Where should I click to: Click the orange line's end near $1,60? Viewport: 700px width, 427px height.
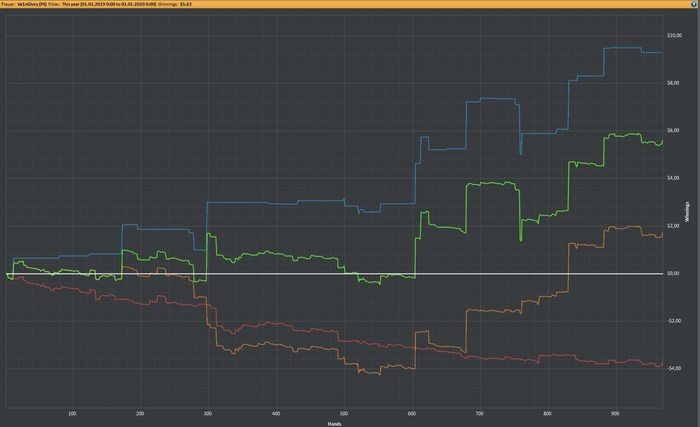661,235
